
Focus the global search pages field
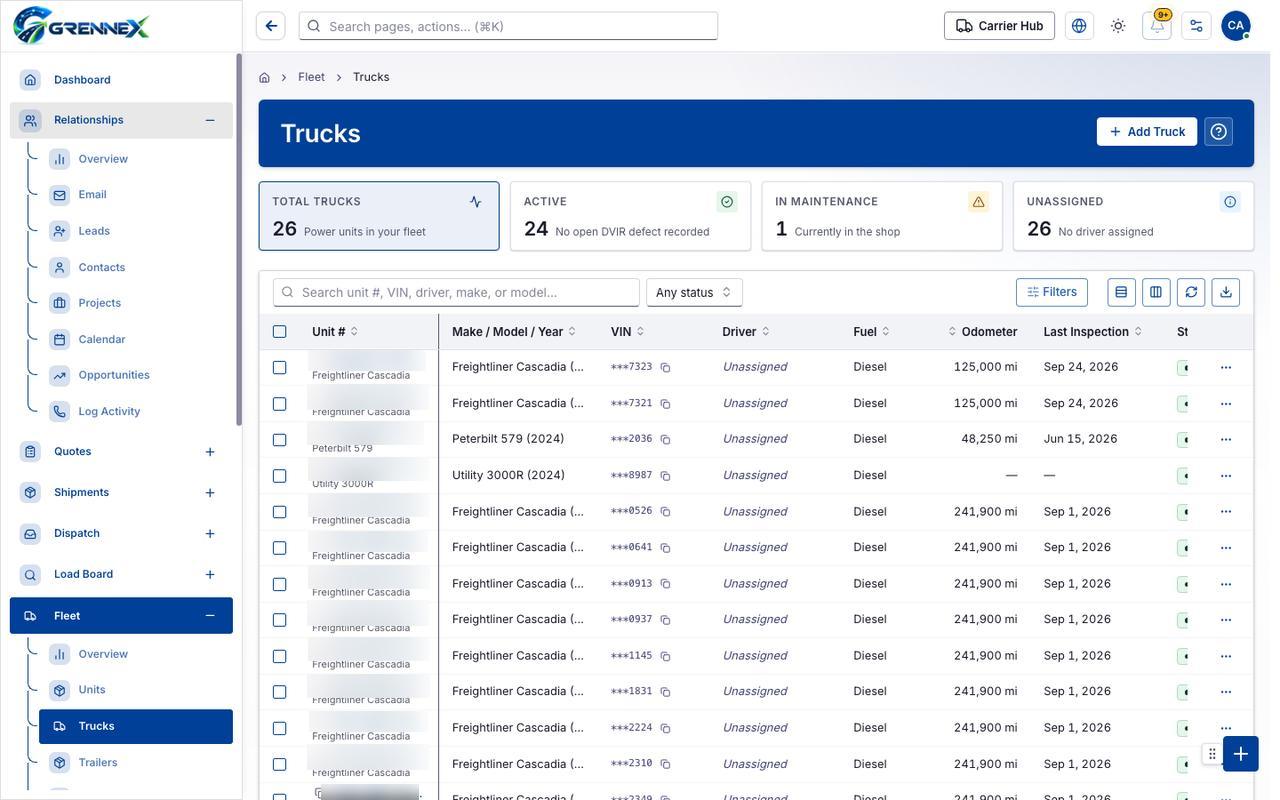(508, 26)
